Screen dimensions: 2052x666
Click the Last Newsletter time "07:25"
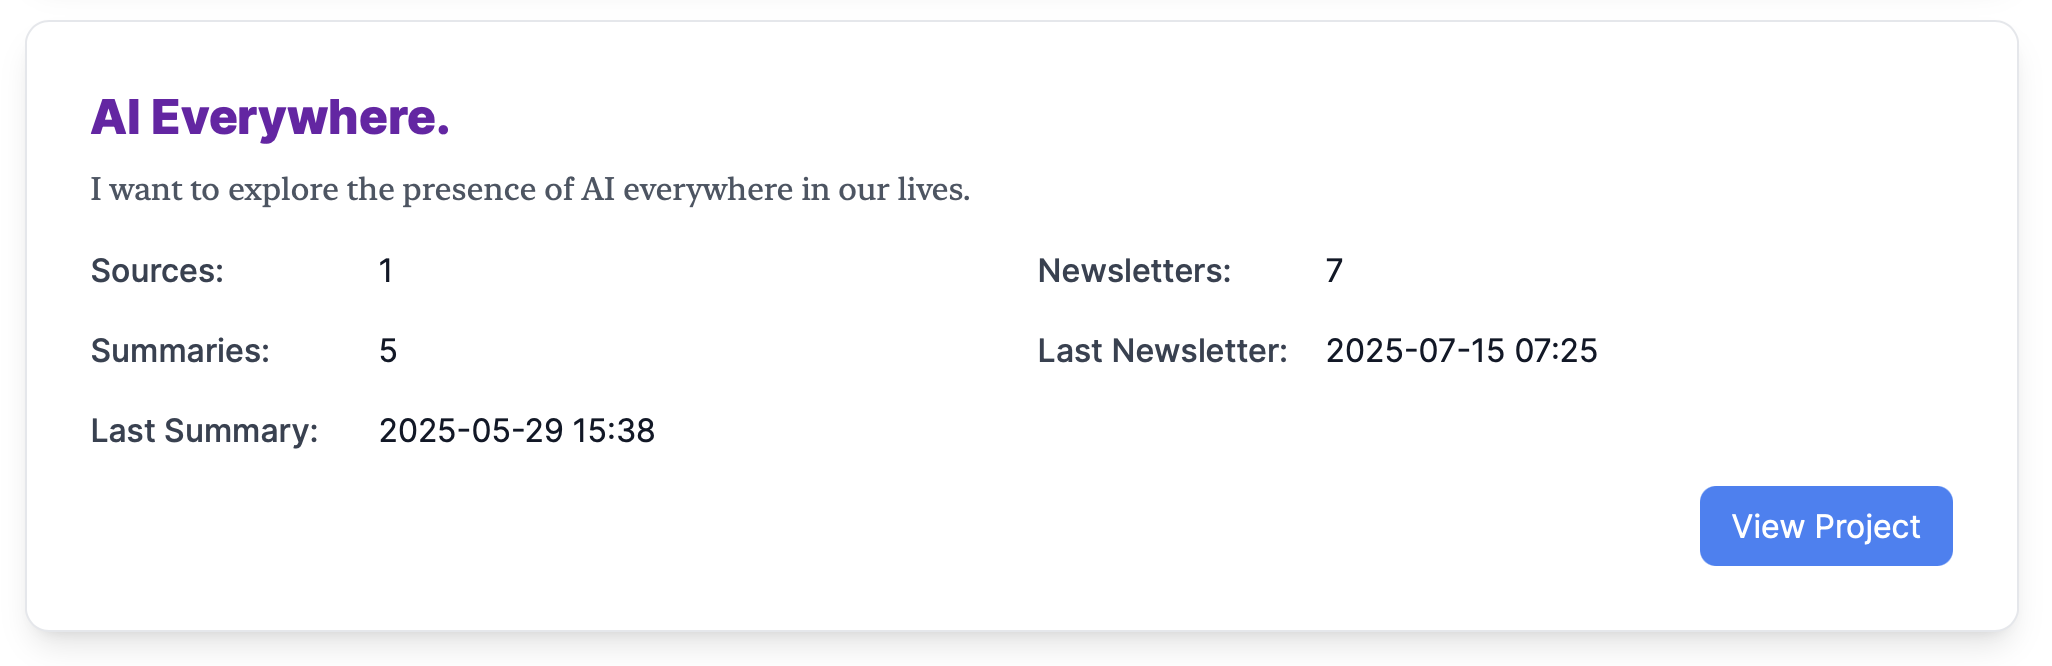[1556, 351]
